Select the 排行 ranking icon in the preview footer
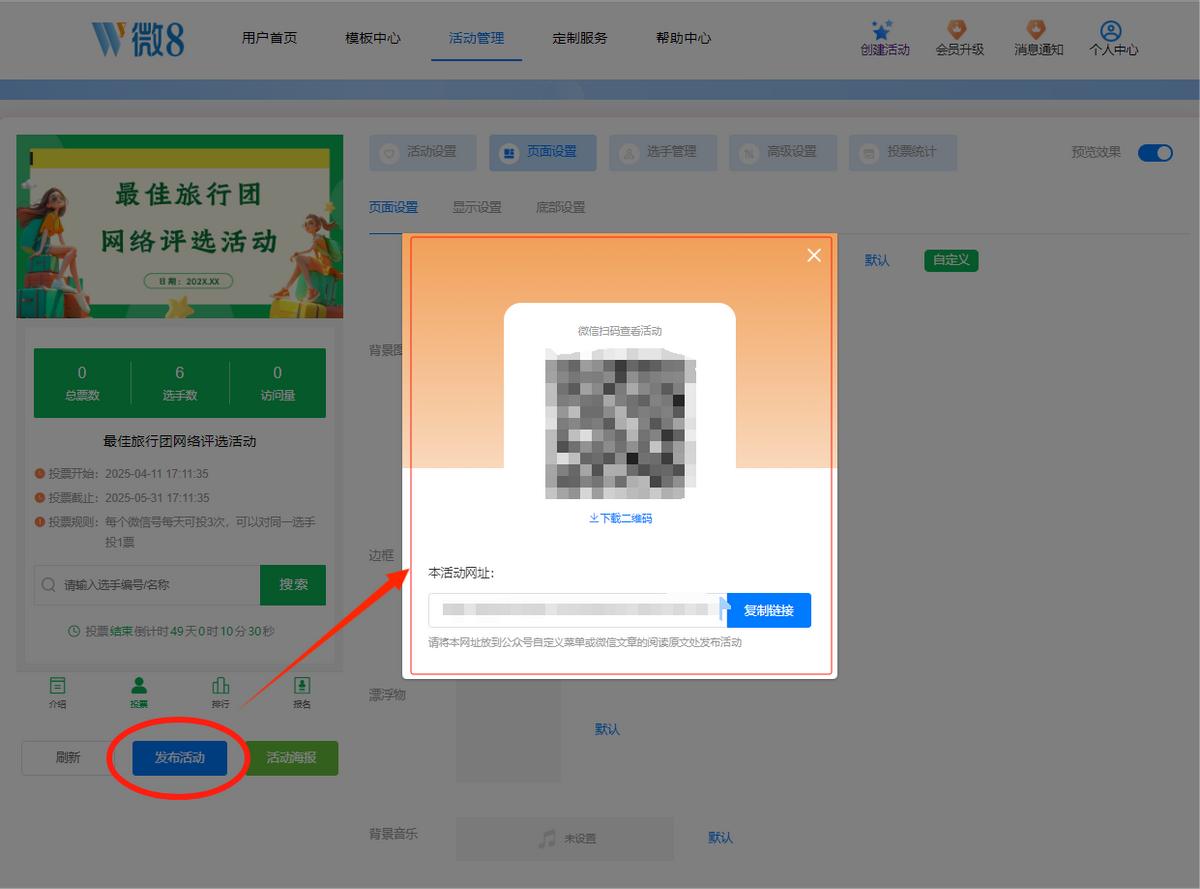This screenshot has width=1200, height=889. [x=220, y=686]
